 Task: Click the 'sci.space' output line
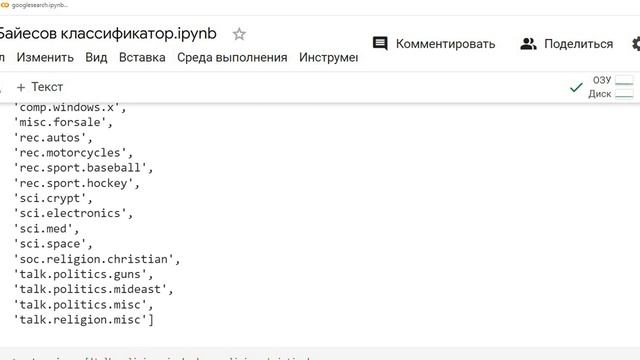[53, 244]
